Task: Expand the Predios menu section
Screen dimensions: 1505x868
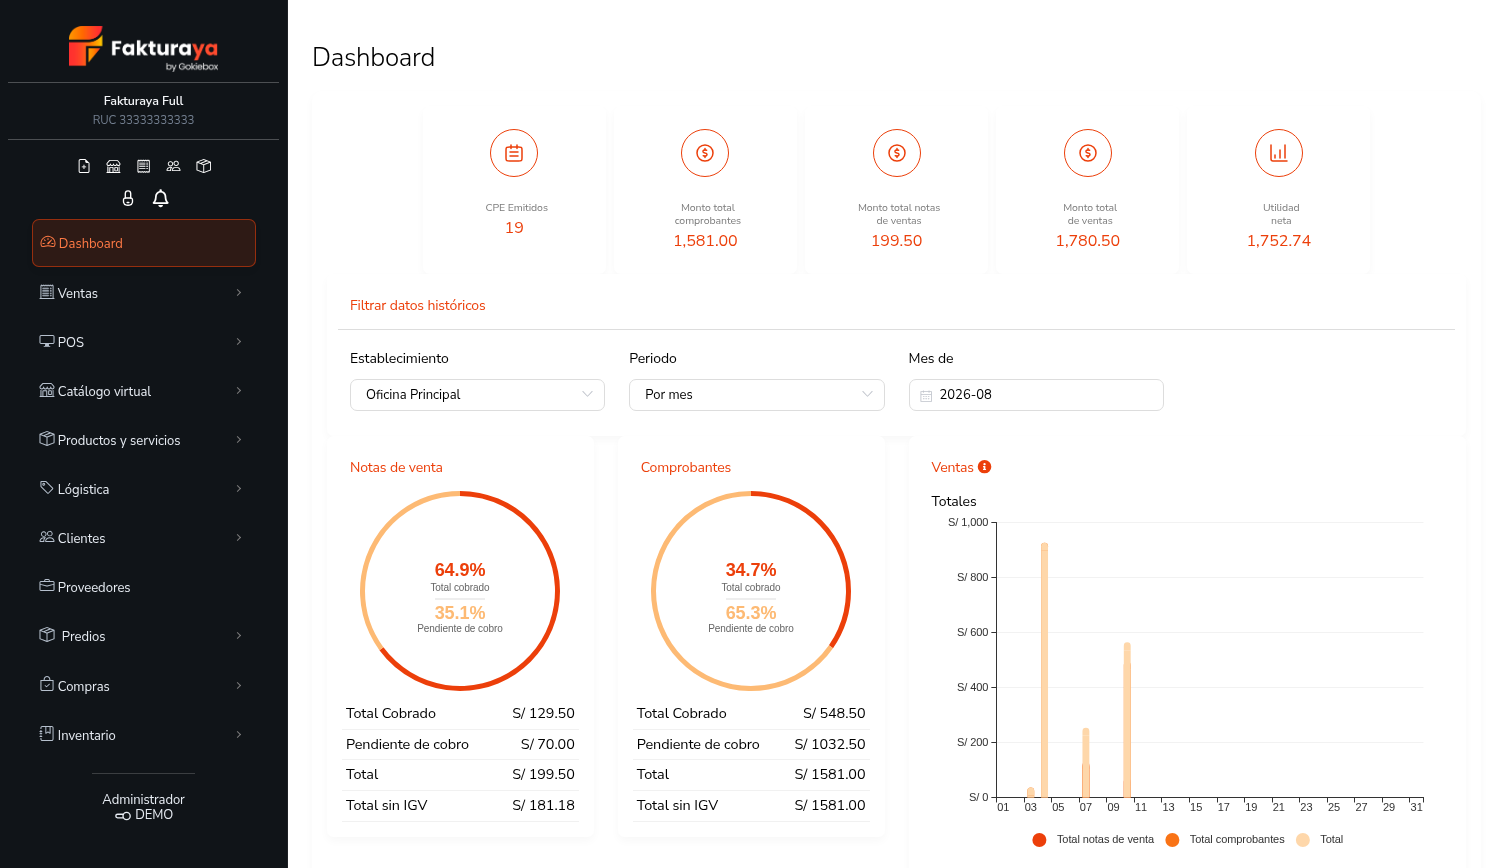Action: (144, 636)
